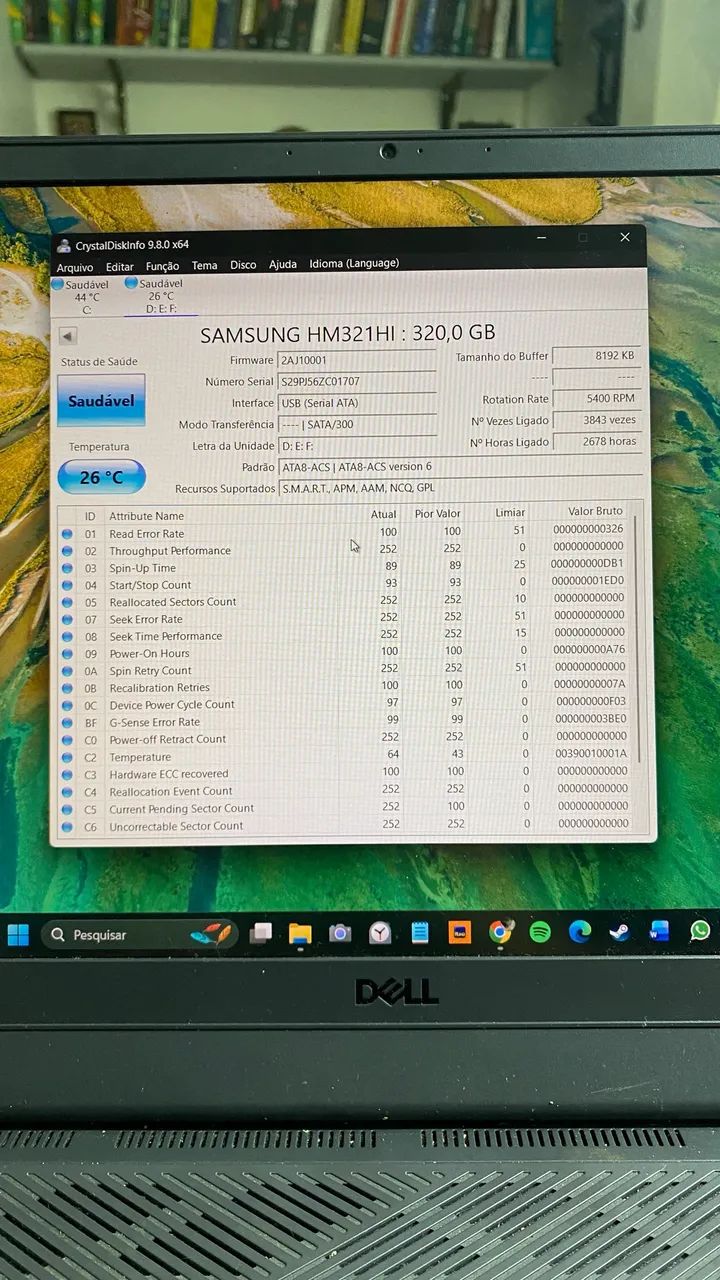Open Microsoft Edge from the taskbar
This screenshot has height=1280, width=720.
(580, 932)
